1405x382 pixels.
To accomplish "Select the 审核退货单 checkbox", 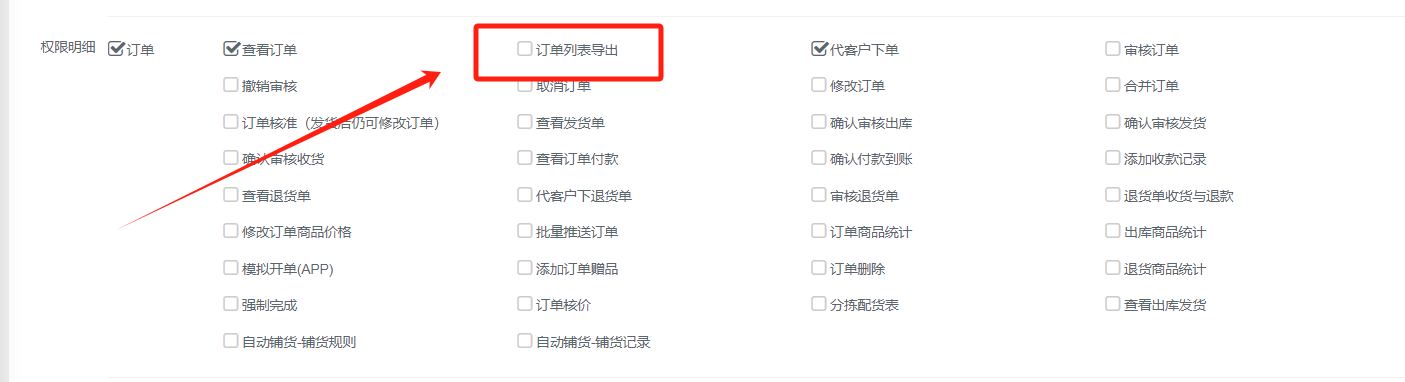I will click(819, 195).
